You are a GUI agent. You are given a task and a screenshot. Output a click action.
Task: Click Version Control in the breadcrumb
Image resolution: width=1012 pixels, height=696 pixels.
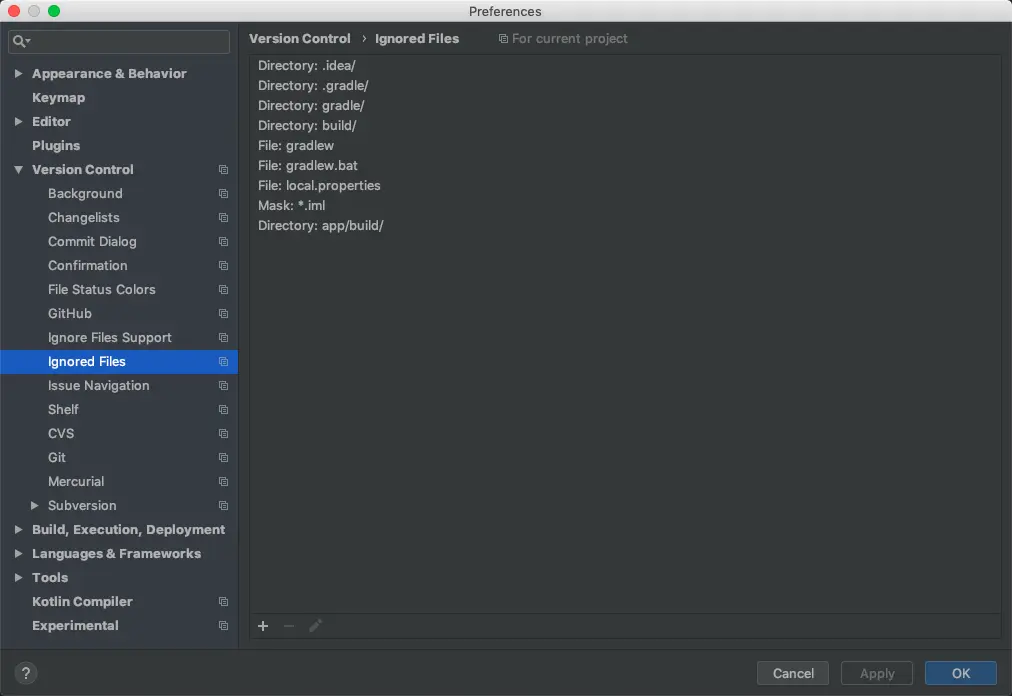click(299, 39)
